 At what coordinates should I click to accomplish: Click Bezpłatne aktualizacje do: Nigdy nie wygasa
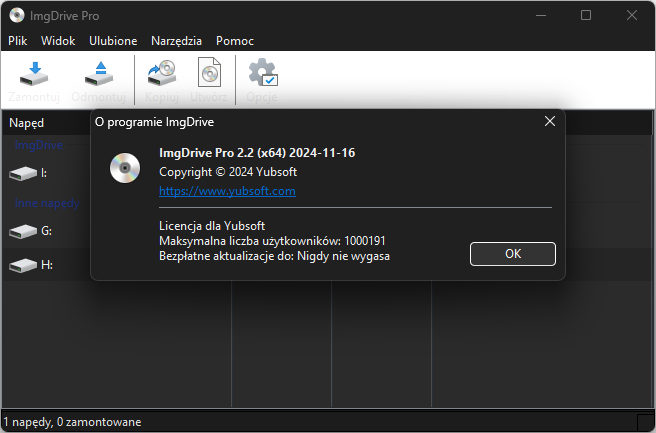pyautogui.click(x=274, y=256)
